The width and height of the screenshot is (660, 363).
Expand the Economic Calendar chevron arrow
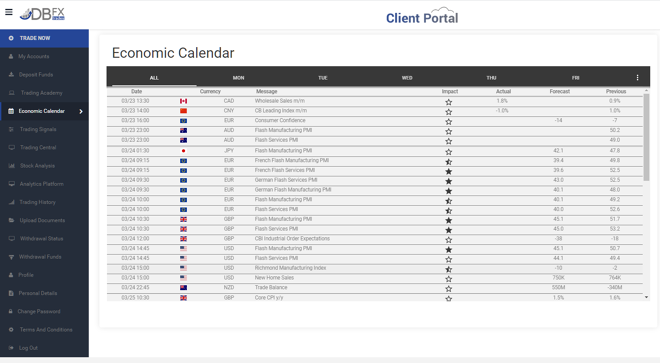pyautogui.click(x=81, y=111)
